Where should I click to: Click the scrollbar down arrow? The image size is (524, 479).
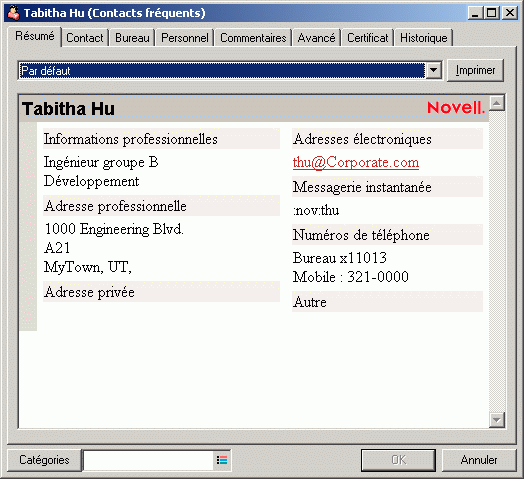click(x=497, y=420)
